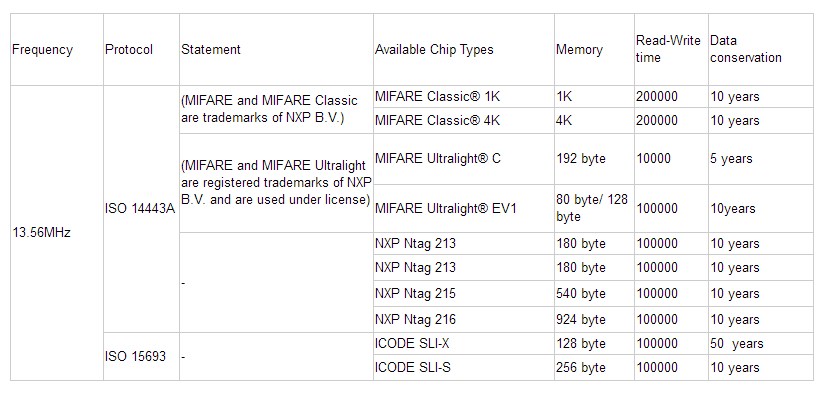Click the MIFARE Classic® 4K cell

pos(464,121)
